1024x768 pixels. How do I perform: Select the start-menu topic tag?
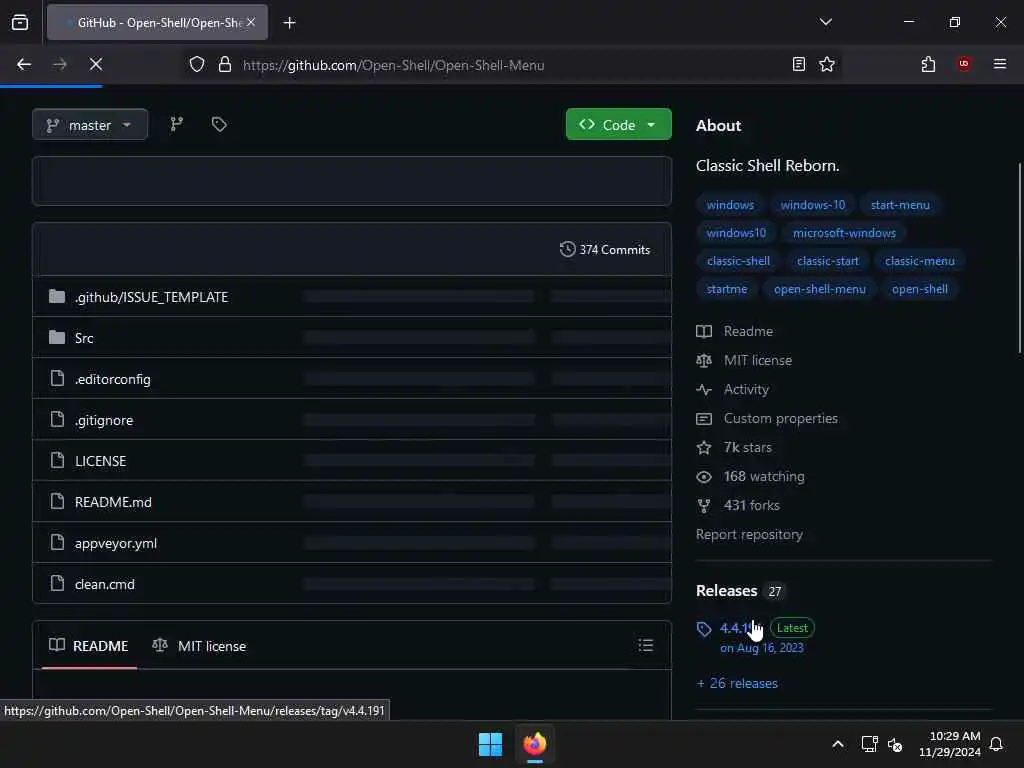[x=900, y=205]
